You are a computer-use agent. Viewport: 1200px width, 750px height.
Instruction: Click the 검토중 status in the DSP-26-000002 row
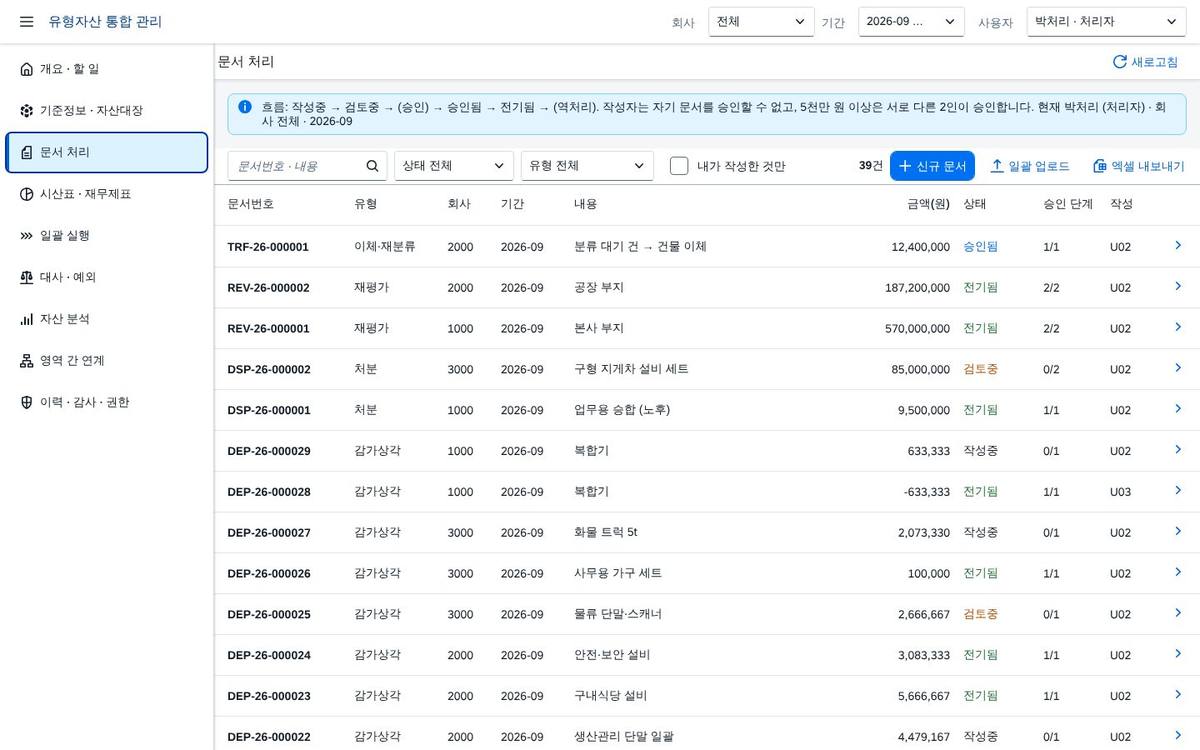point(980,369)
